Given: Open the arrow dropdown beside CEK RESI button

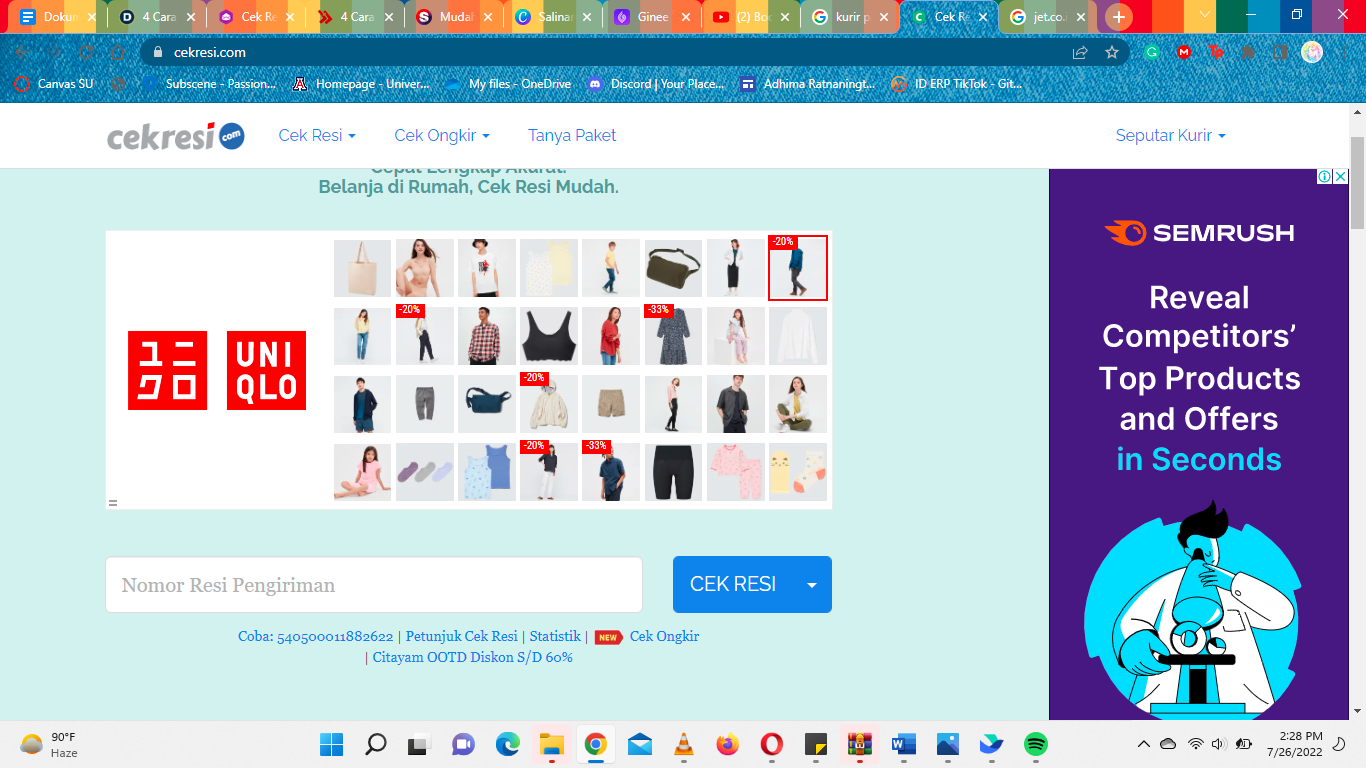Looking at the screenshot, I should (x=812, y=585).
